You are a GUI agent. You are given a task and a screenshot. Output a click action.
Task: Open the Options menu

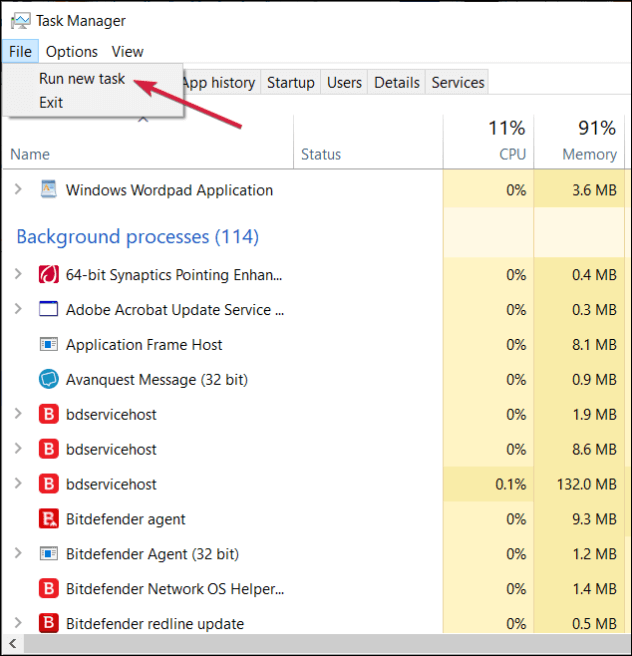point(72,51)
